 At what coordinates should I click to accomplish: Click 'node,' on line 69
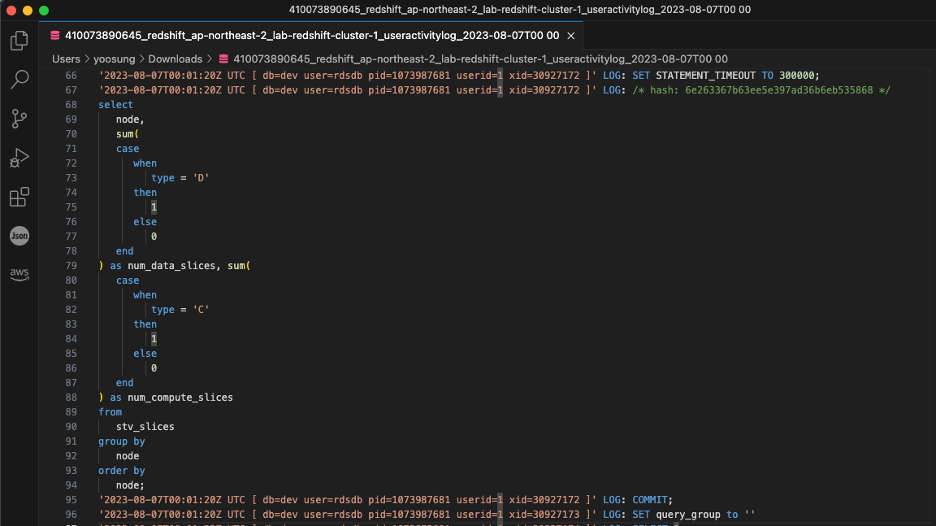pyautogui.click(x=130, y=119)
